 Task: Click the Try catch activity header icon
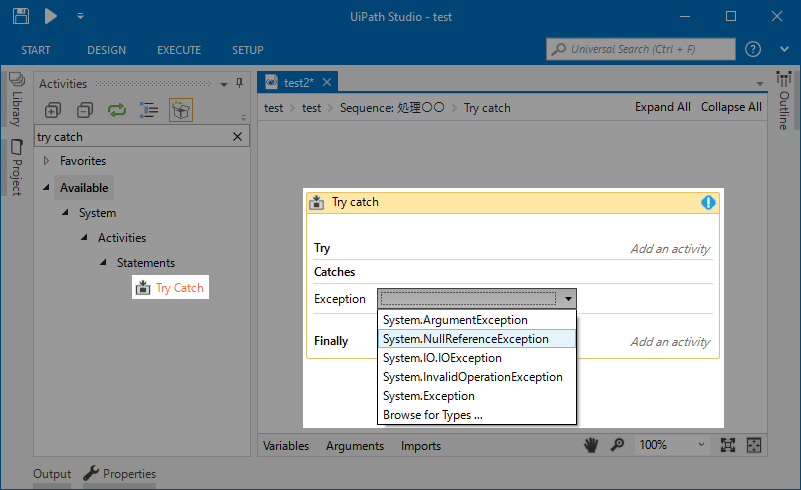316,202
